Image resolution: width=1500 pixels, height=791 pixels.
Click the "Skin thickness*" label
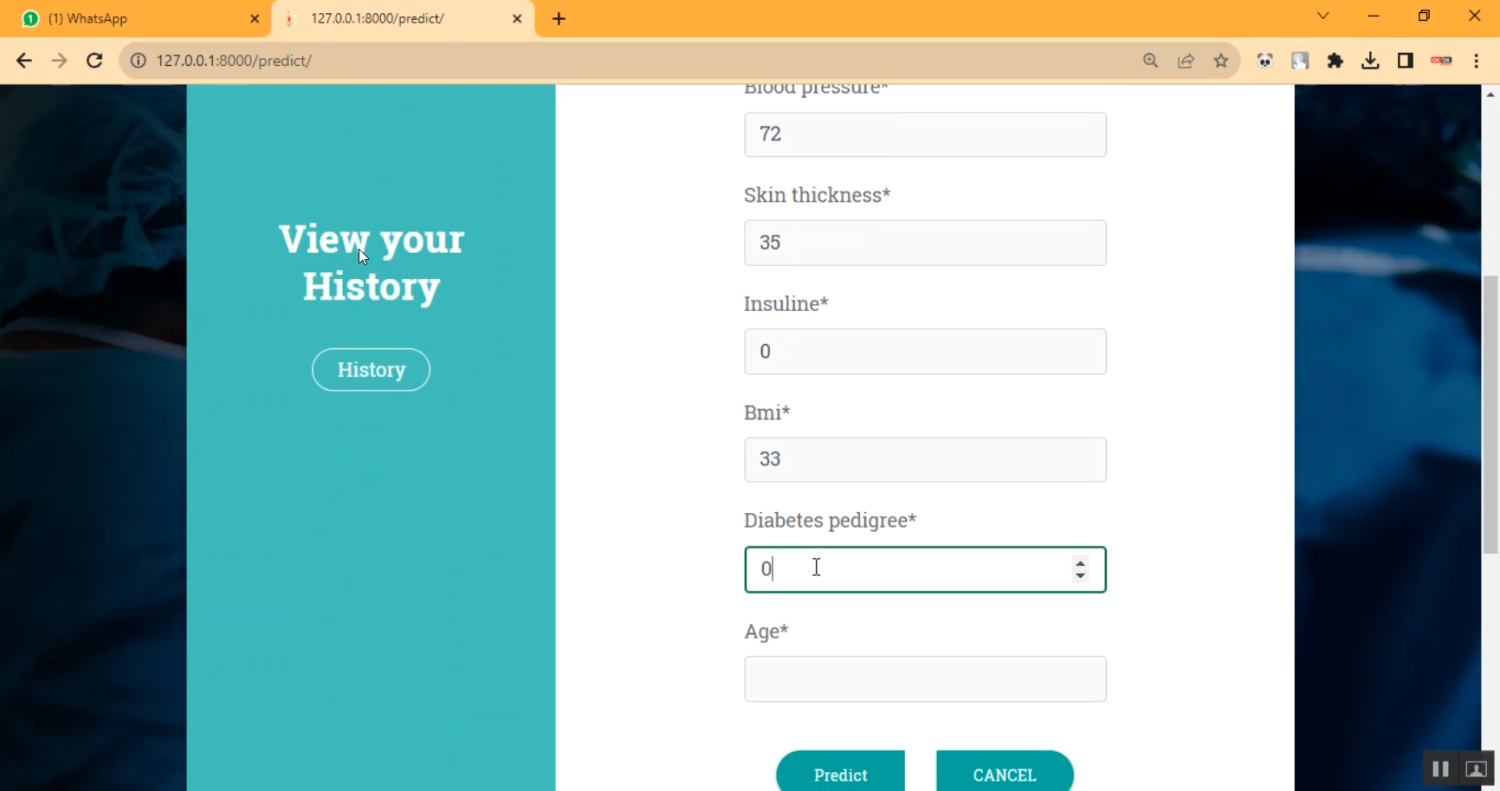coord(817,195)
